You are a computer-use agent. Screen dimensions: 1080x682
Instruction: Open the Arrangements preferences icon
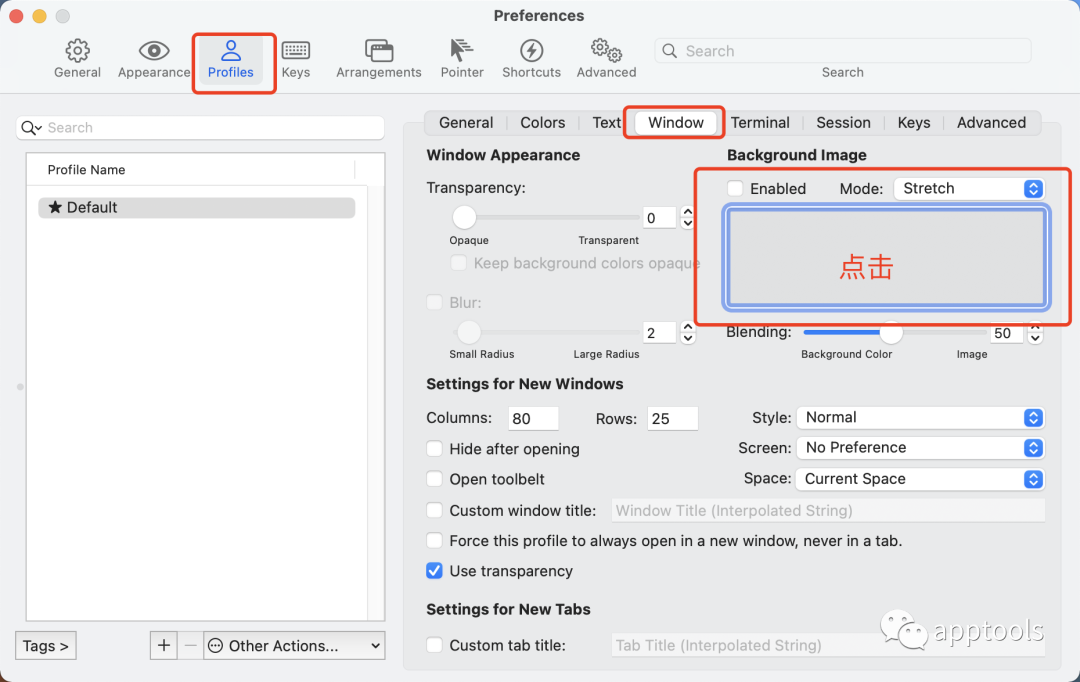click(x=378, y=51)
